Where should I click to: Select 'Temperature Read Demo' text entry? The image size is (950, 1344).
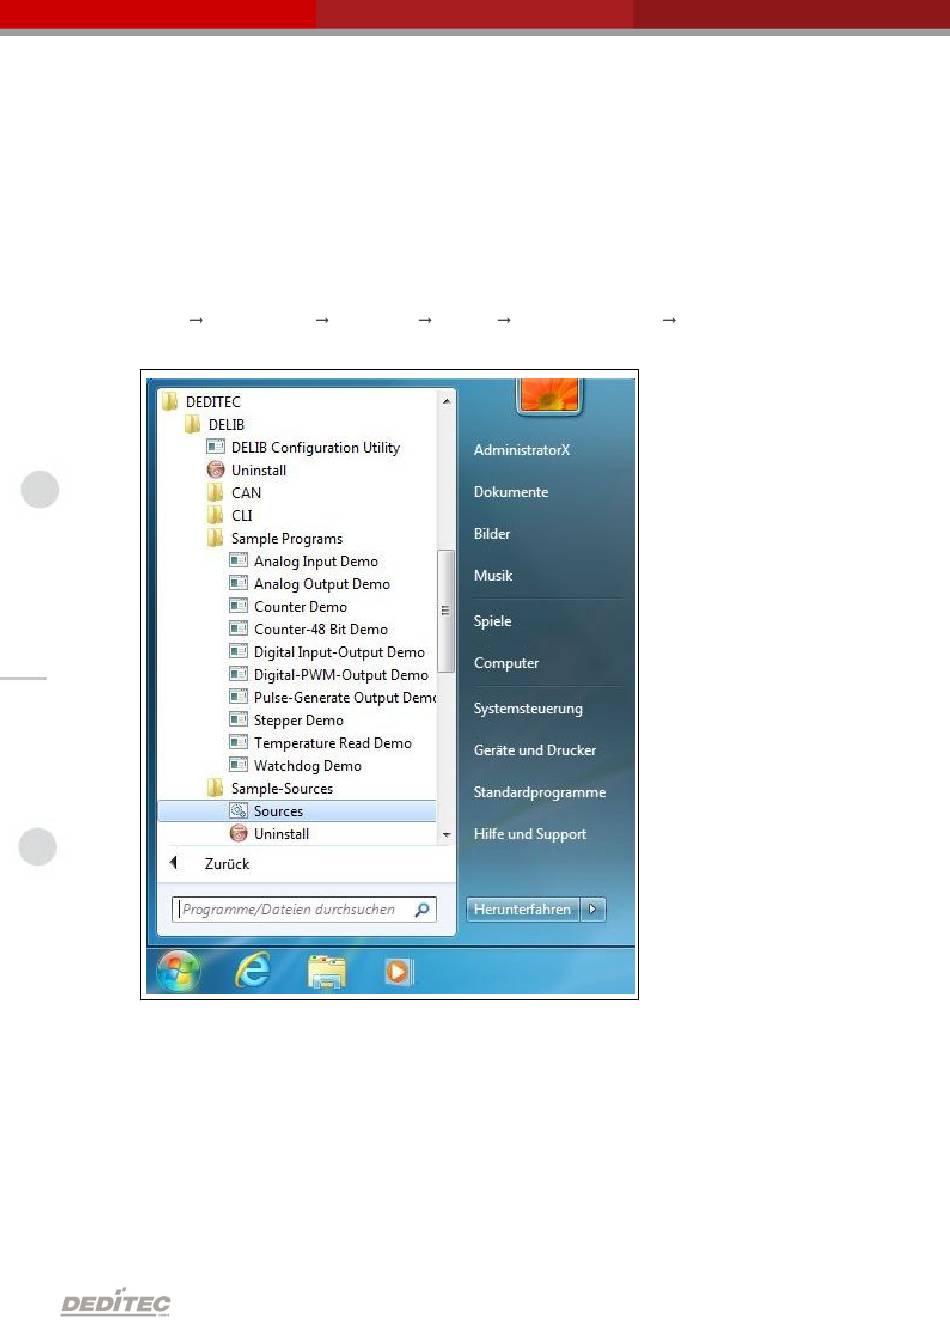(333, 743)
